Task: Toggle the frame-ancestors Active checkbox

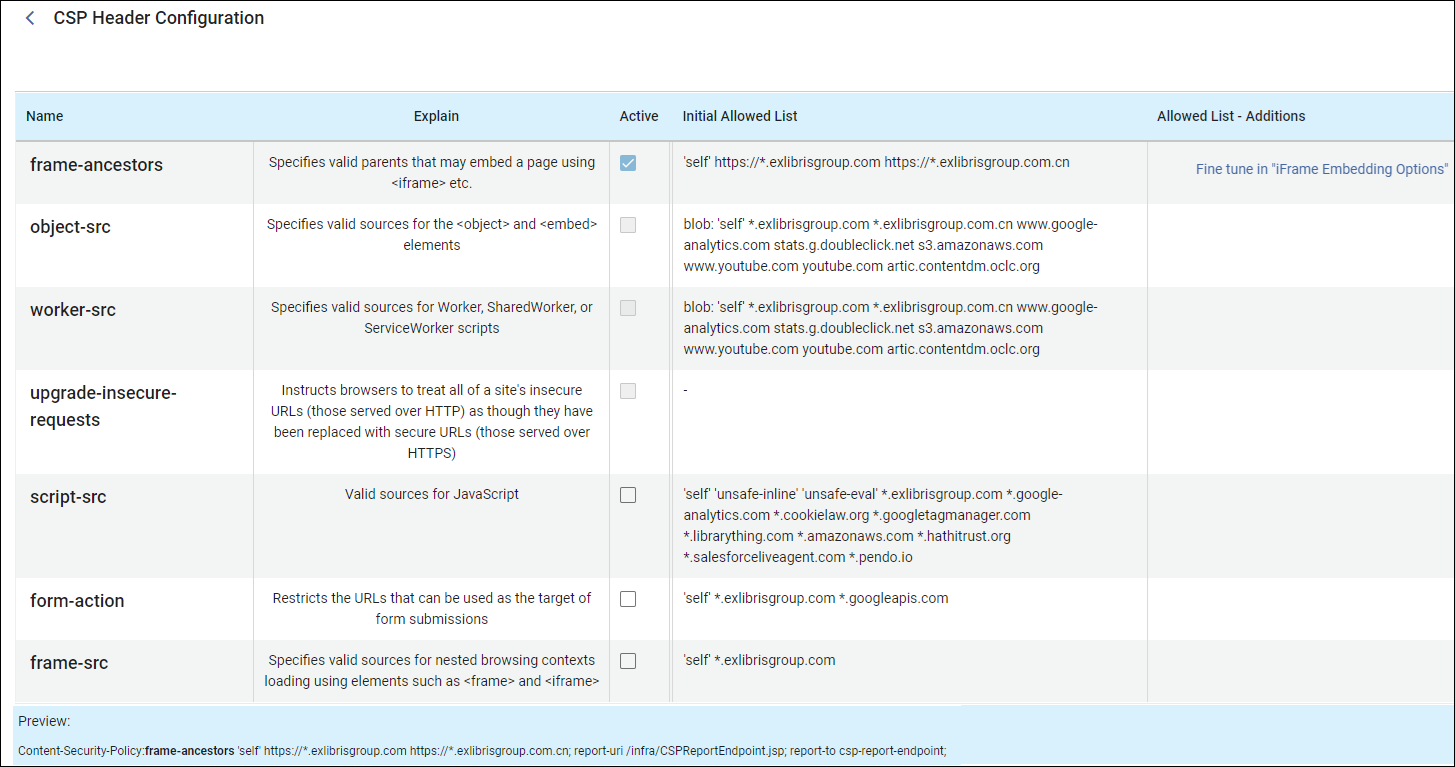Action: (628, 163)
